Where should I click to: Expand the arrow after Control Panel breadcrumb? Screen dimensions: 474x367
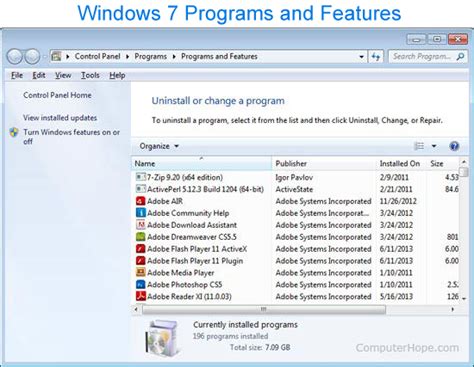[x=127, y=56]
